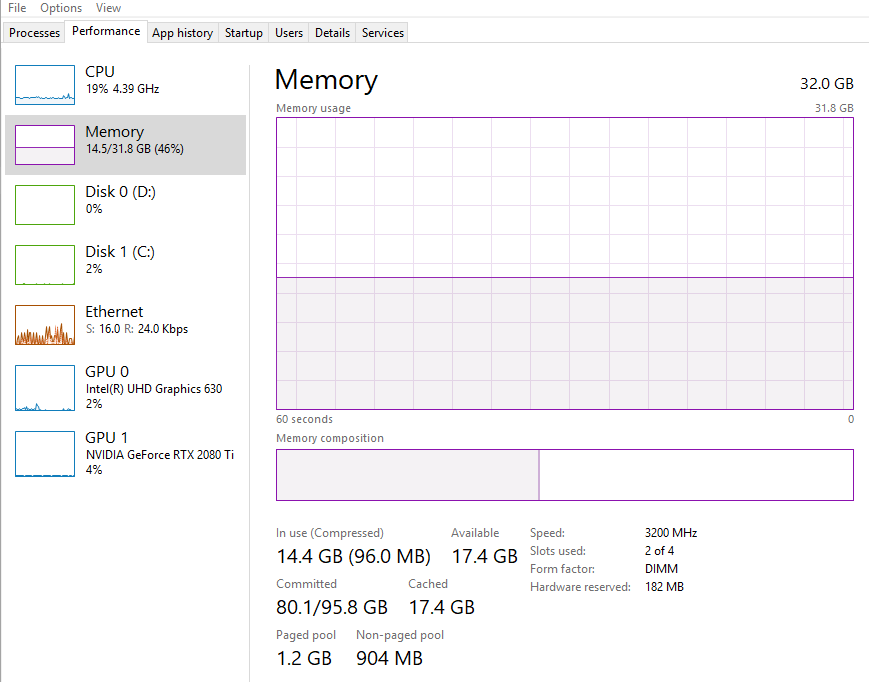Open the Services tab
Image resolution: width=869 pixels, height=682 pixels.
tap(381, 32)
